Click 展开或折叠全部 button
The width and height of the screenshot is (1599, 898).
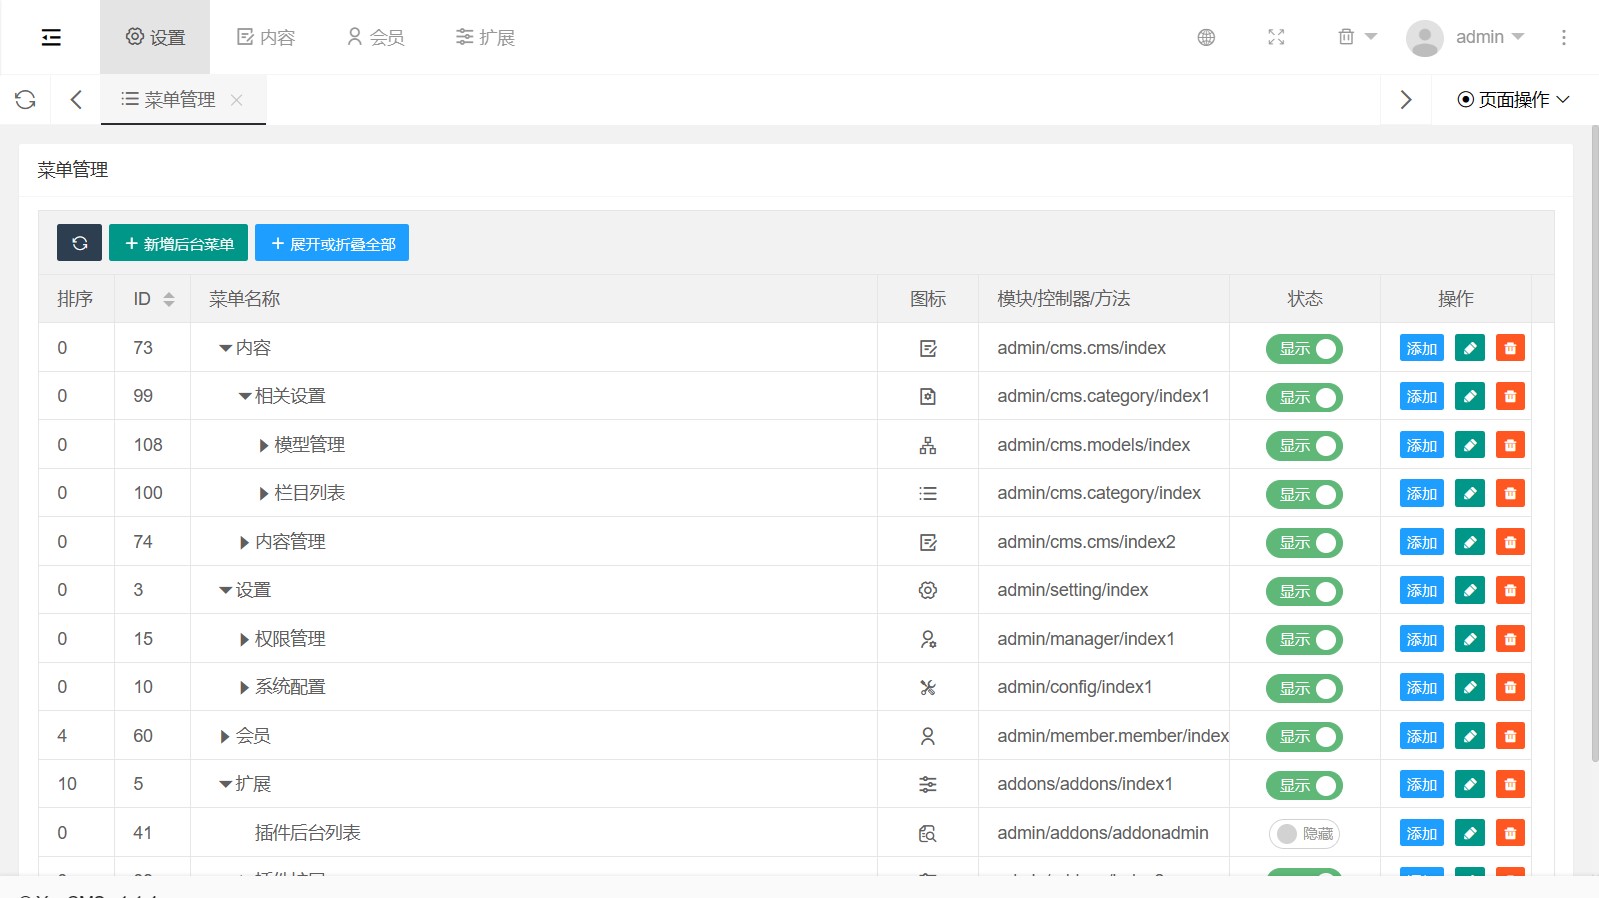[332, 243]
